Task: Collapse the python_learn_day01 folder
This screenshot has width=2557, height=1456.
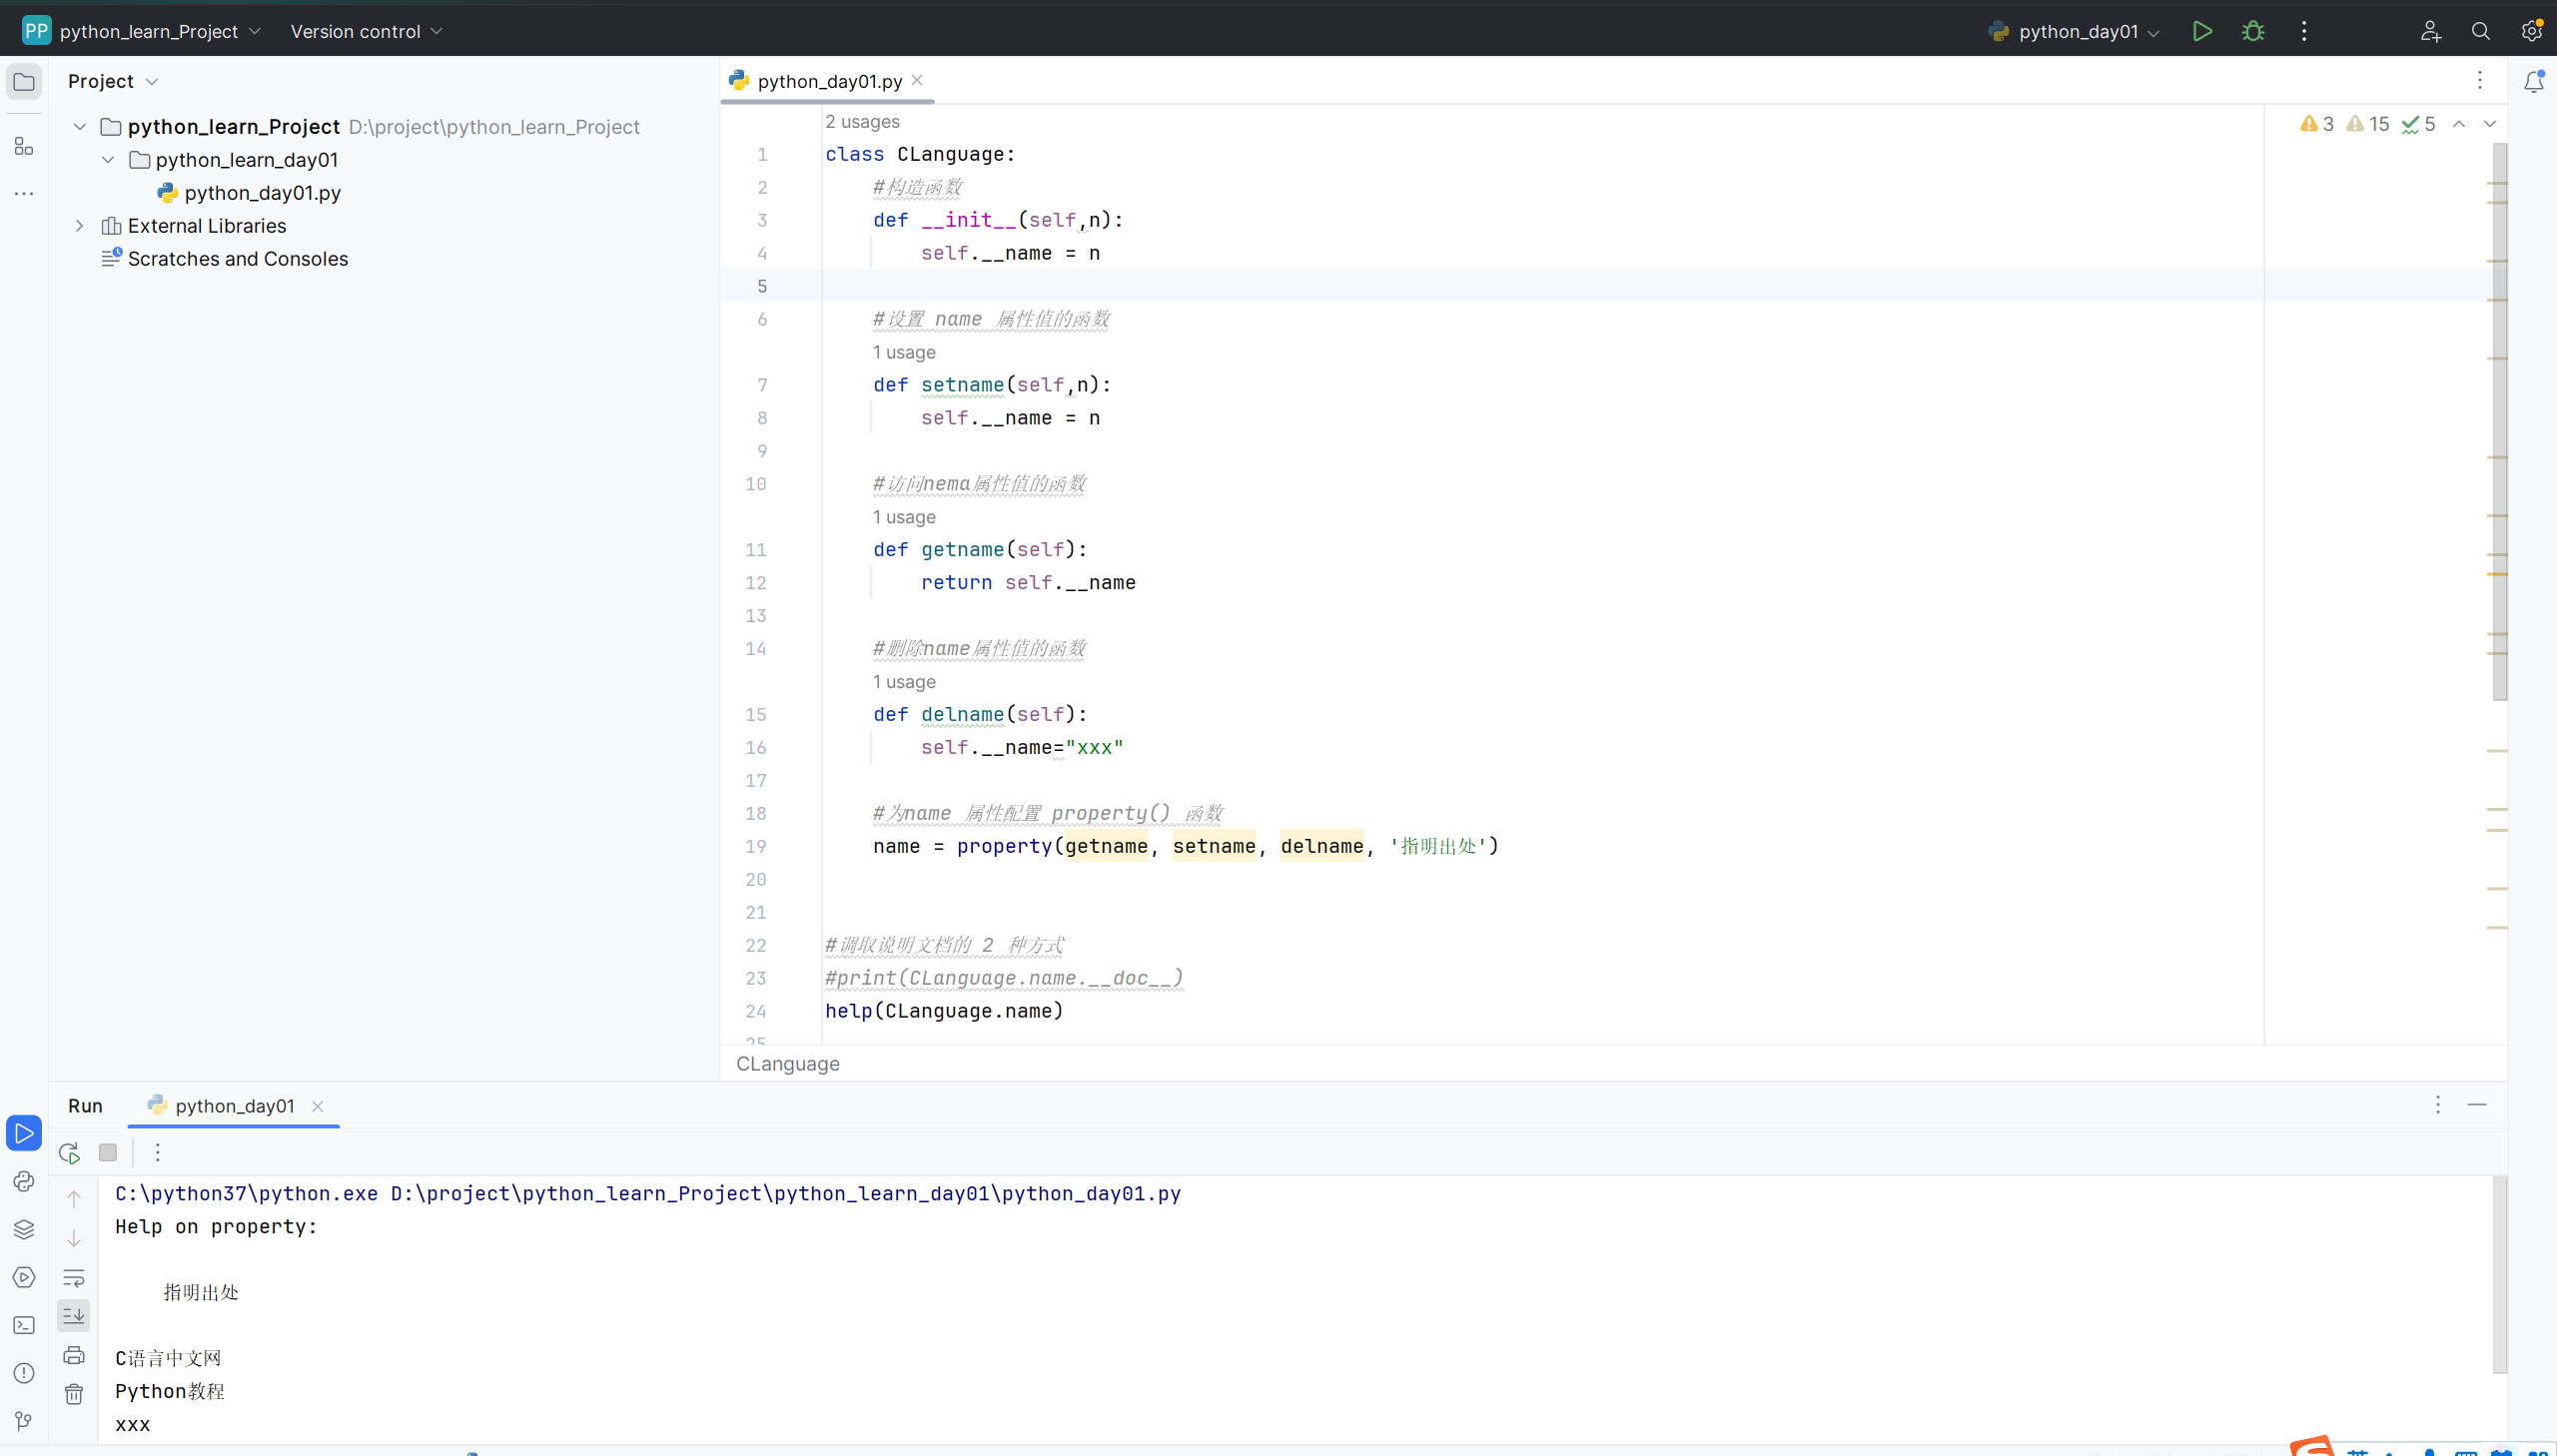Action: (x=108, y=160)
